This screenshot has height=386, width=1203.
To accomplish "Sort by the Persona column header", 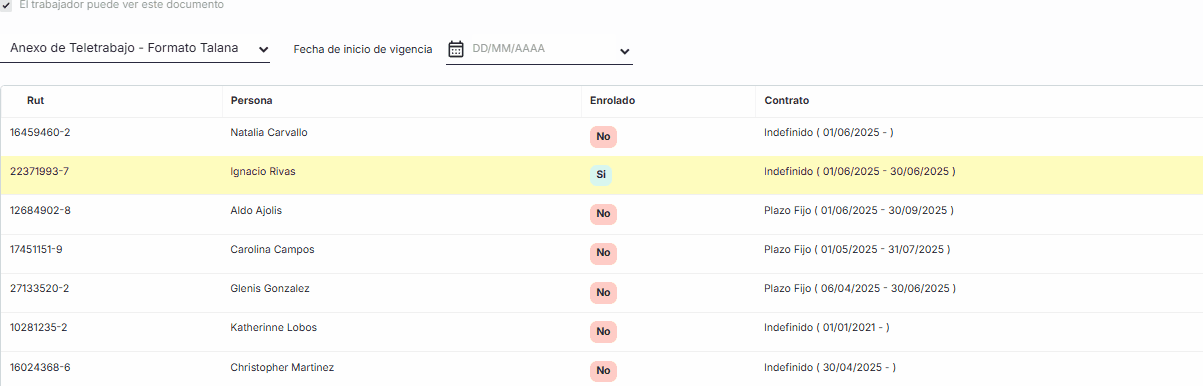I will [x=251, y=101].
